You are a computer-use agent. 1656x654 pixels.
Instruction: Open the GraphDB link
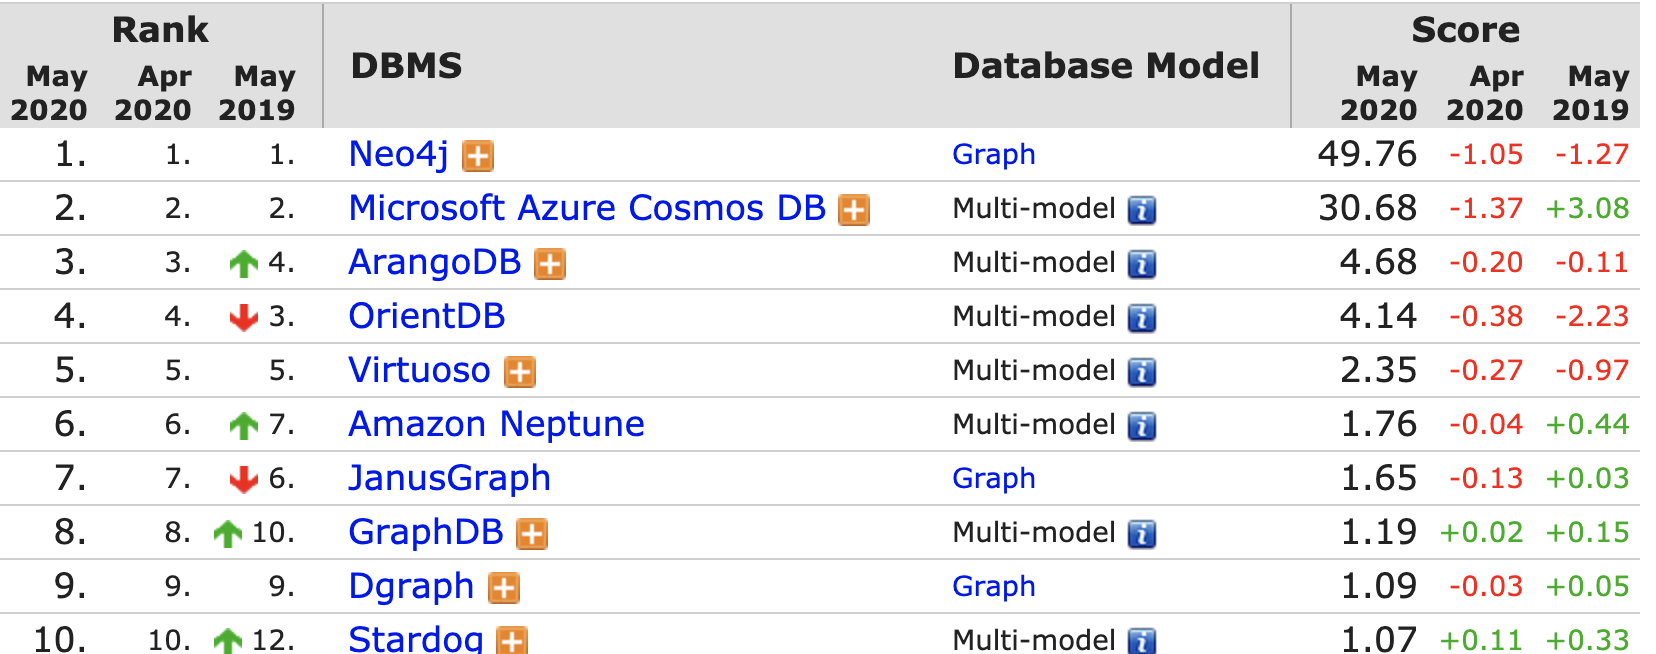425,532
